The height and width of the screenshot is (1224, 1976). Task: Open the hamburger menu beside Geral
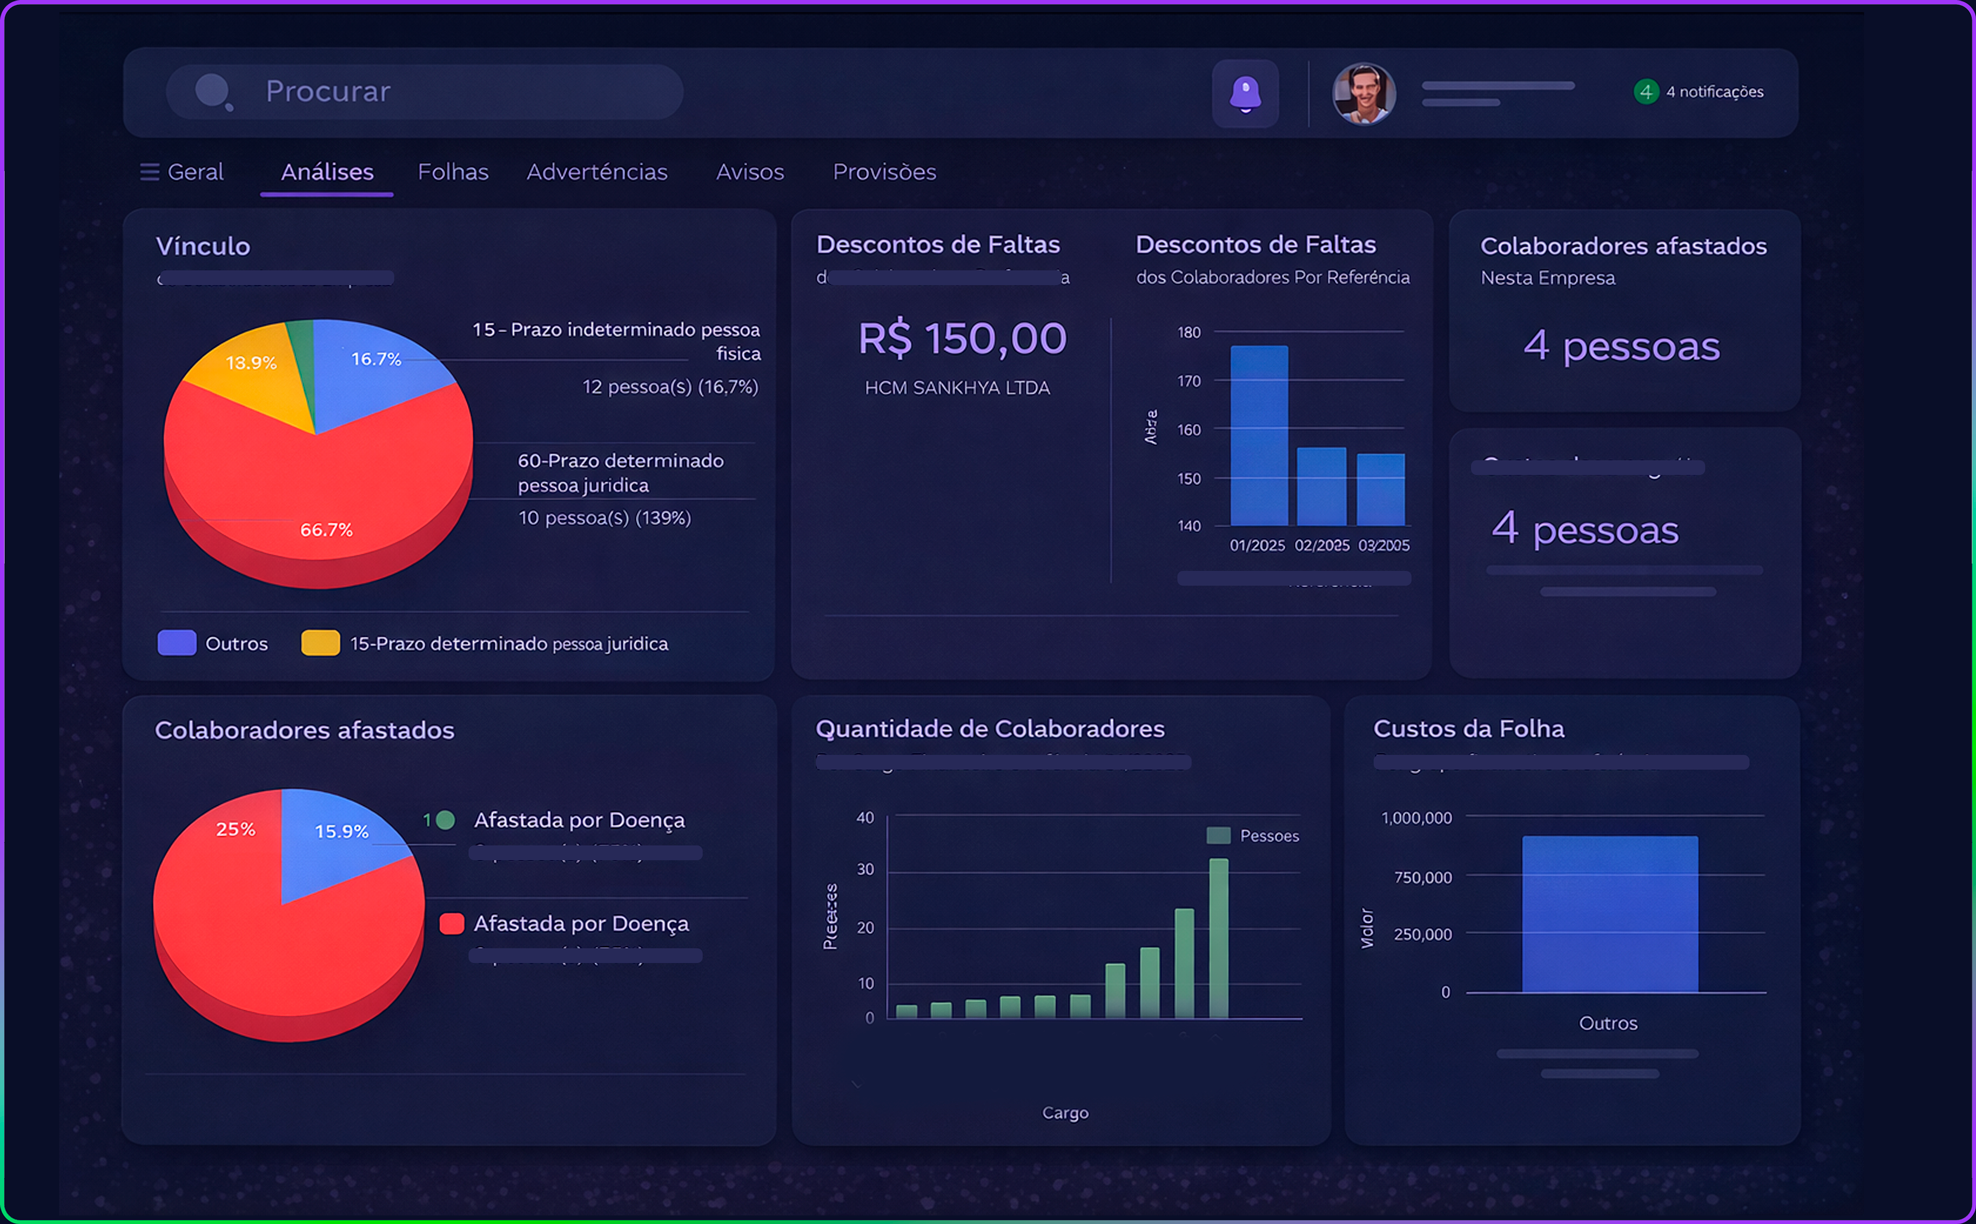150,172
